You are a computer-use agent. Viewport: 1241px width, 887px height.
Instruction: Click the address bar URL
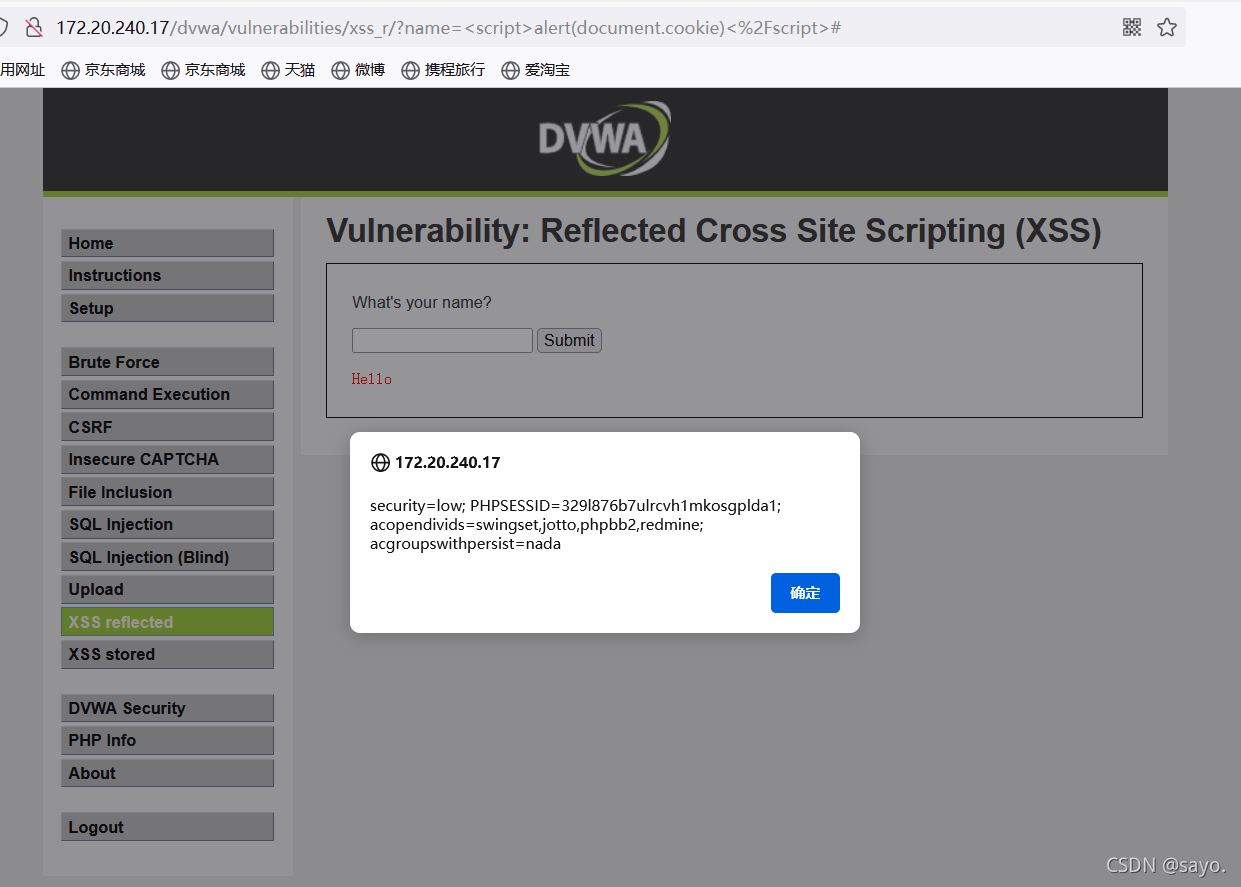pyautogui.click(x=448, y=28)
